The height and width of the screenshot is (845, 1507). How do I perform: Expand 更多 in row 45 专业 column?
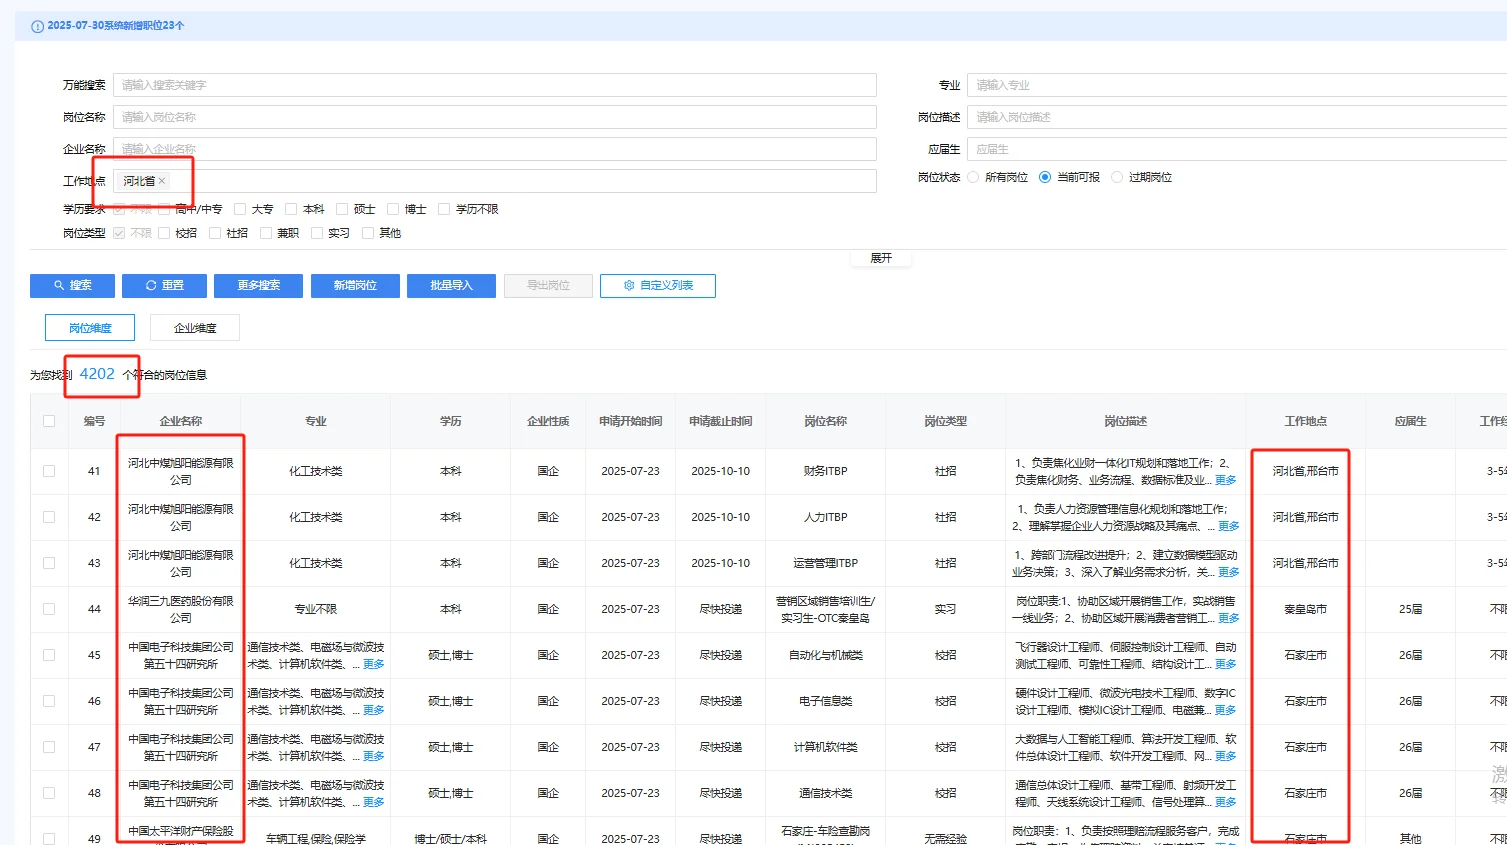[373, 664]
